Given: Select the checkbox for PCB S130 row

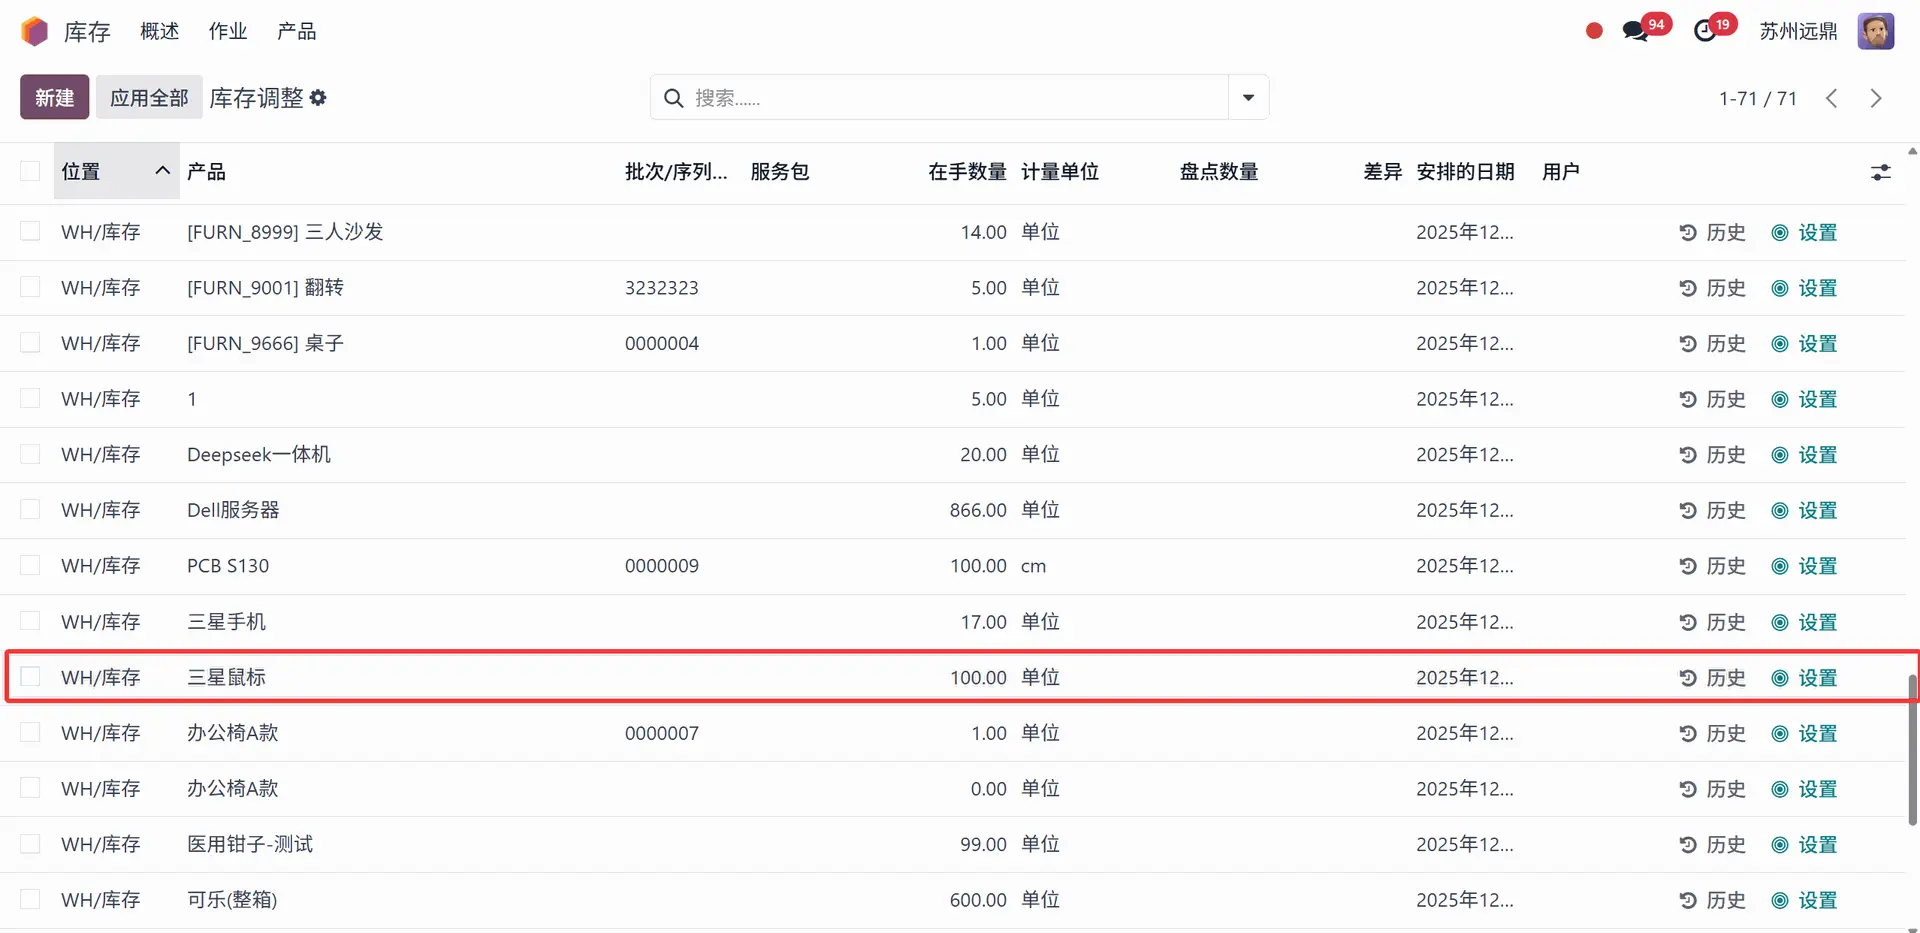Looking at the screenshot, I should 30,565.
